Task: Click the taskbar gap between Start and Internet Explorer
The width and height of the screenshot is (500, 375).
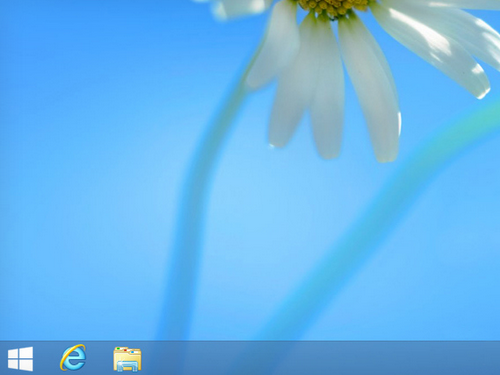Action: point(46,358)
